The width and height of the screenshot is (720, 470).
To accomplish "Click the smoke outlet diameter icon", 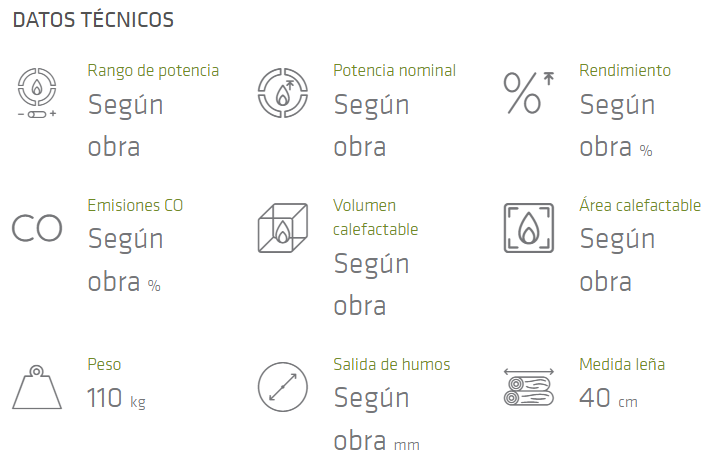I will 283,386.
